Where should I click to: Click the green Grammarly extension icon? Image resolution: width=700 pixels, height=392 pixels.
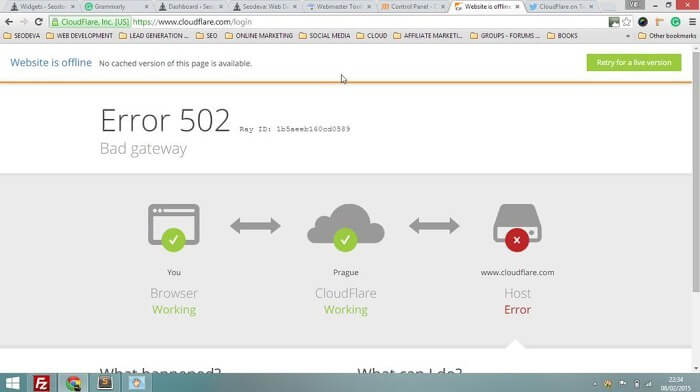coord(675,22)
